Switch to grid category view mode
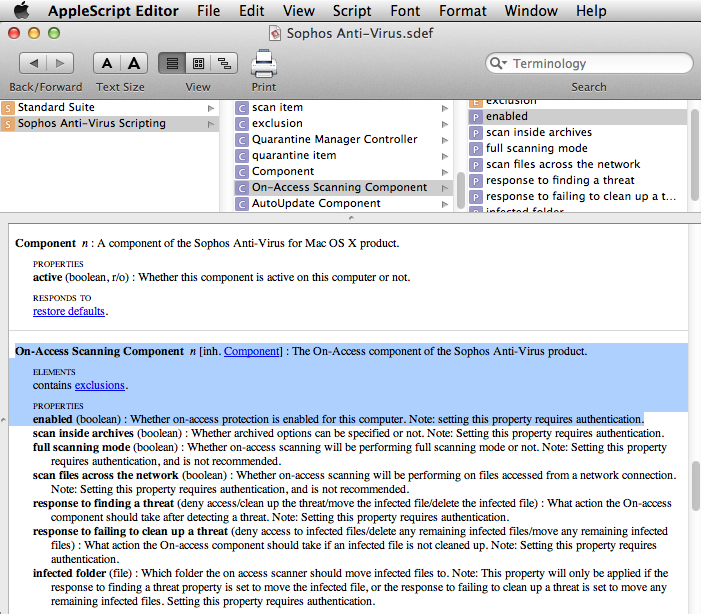 coord(198,63)
